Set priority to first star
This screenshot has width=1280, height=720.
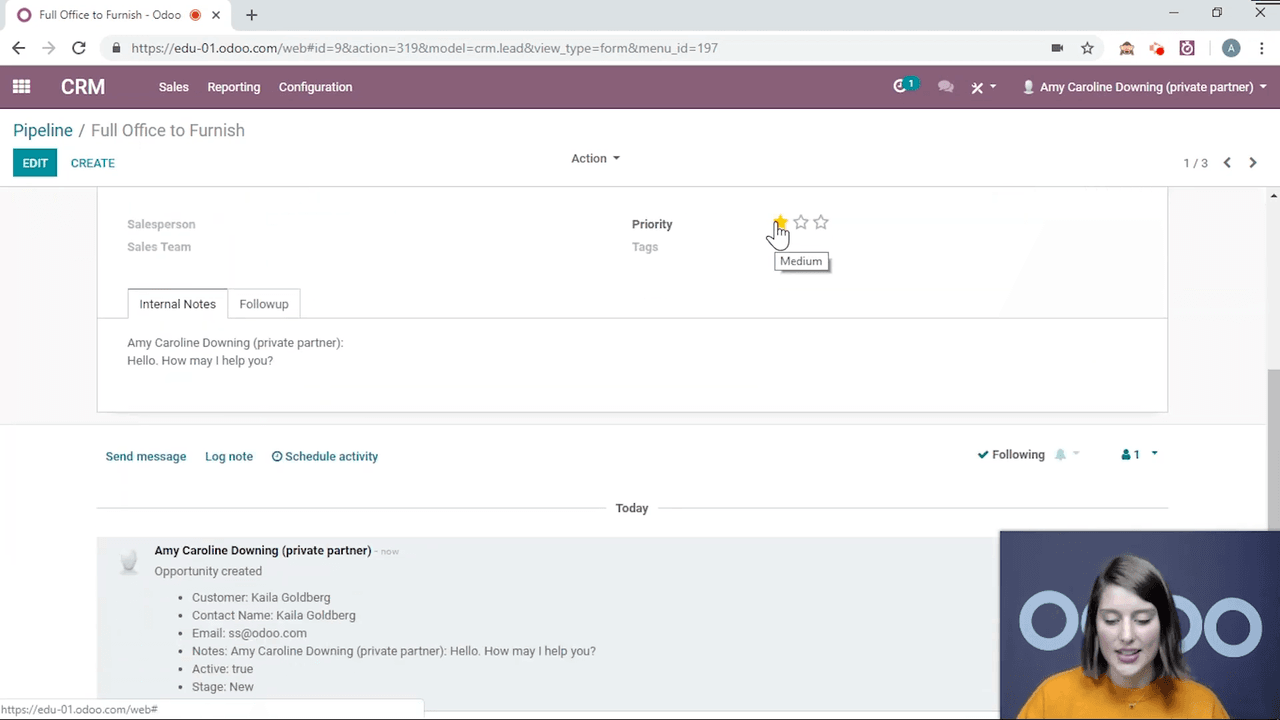(780, 222)
